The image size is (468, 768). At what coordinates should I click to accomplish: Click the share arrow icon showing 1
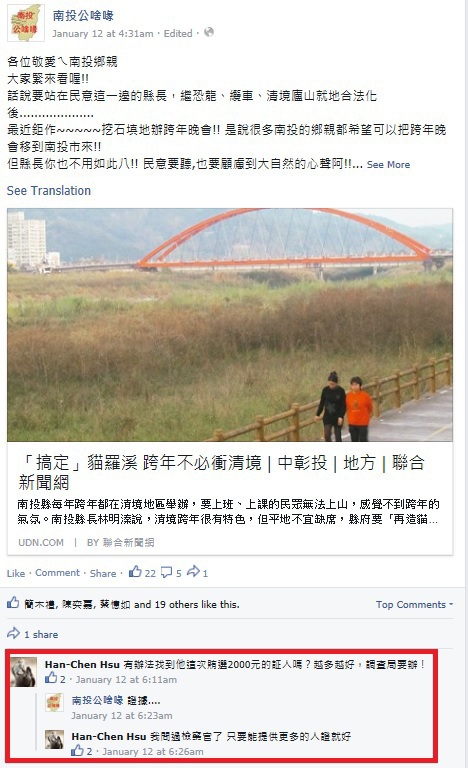pos(194,571)
